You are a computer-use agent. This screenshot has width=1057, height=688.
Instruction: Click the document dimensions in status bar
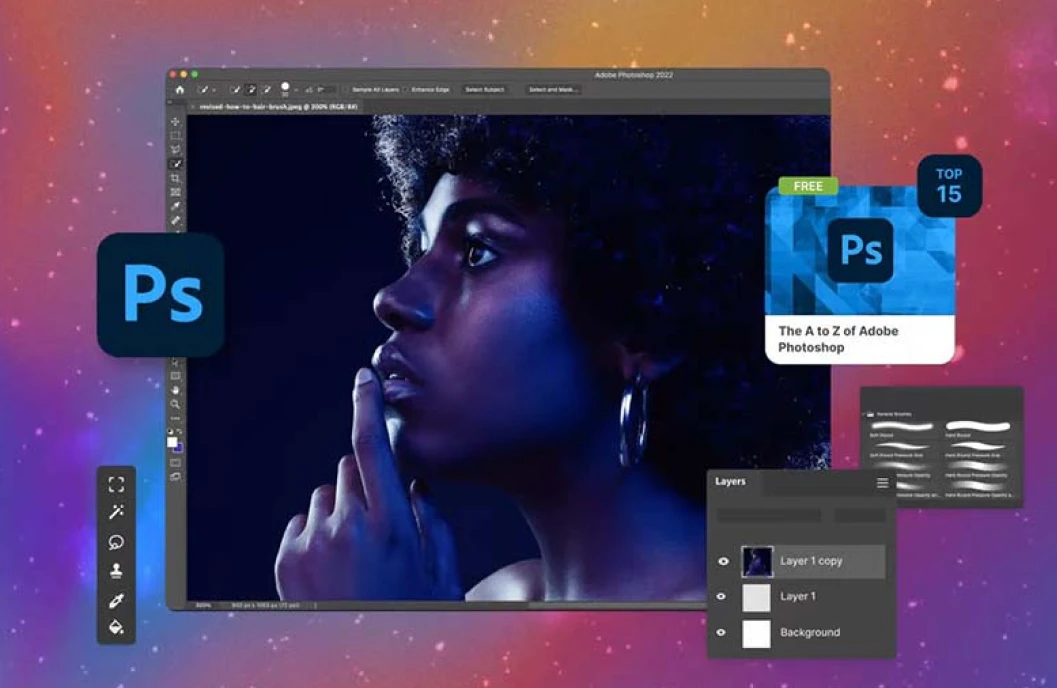click(266, 605)
